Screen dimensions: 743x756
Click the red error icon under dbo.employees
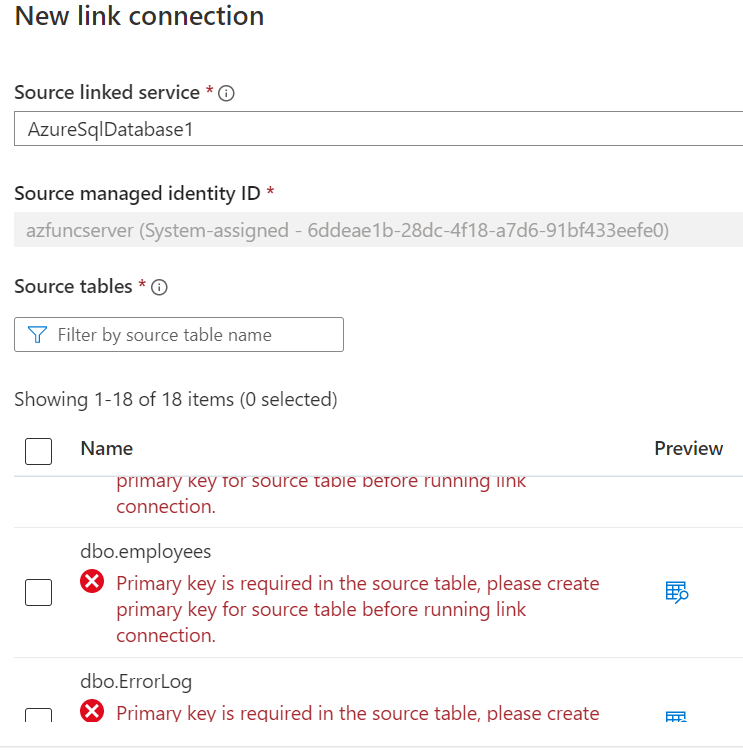pos(92,581)
